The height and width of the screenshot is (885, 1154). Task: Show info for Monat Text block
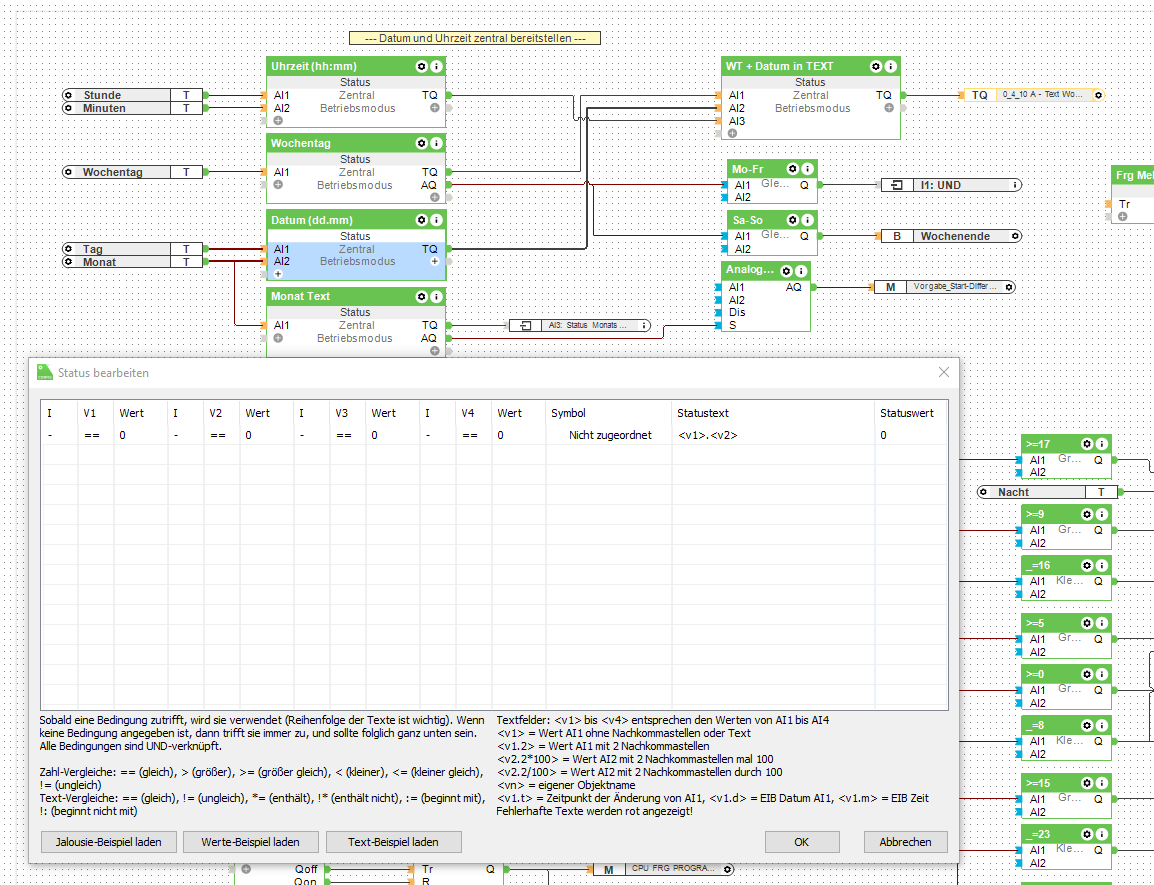click(435, 296)
